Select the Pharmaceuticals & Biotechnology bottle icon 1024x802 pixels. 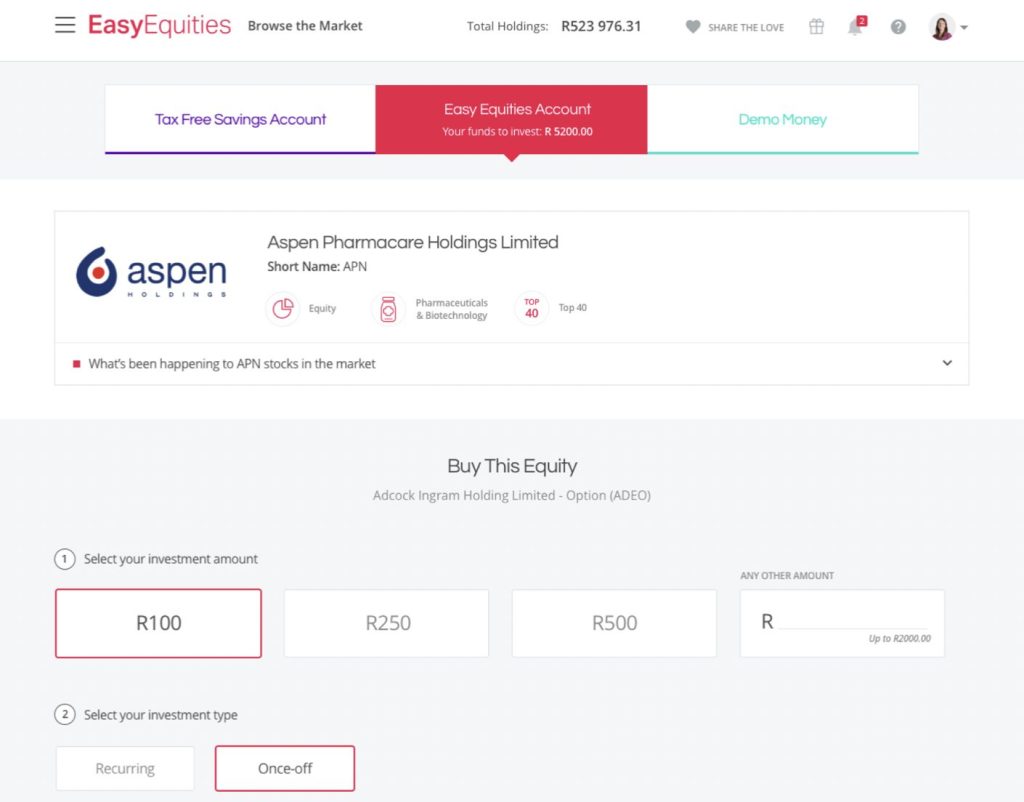pyautogui.click(x=388, y=309)
